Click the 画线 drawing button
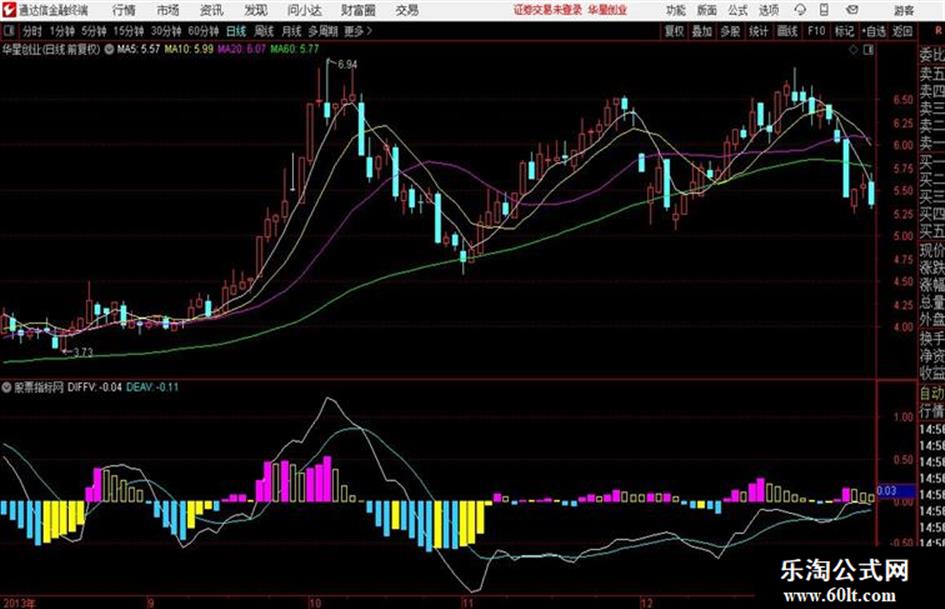This screenshot has height=609, width=945. point(787,31)
